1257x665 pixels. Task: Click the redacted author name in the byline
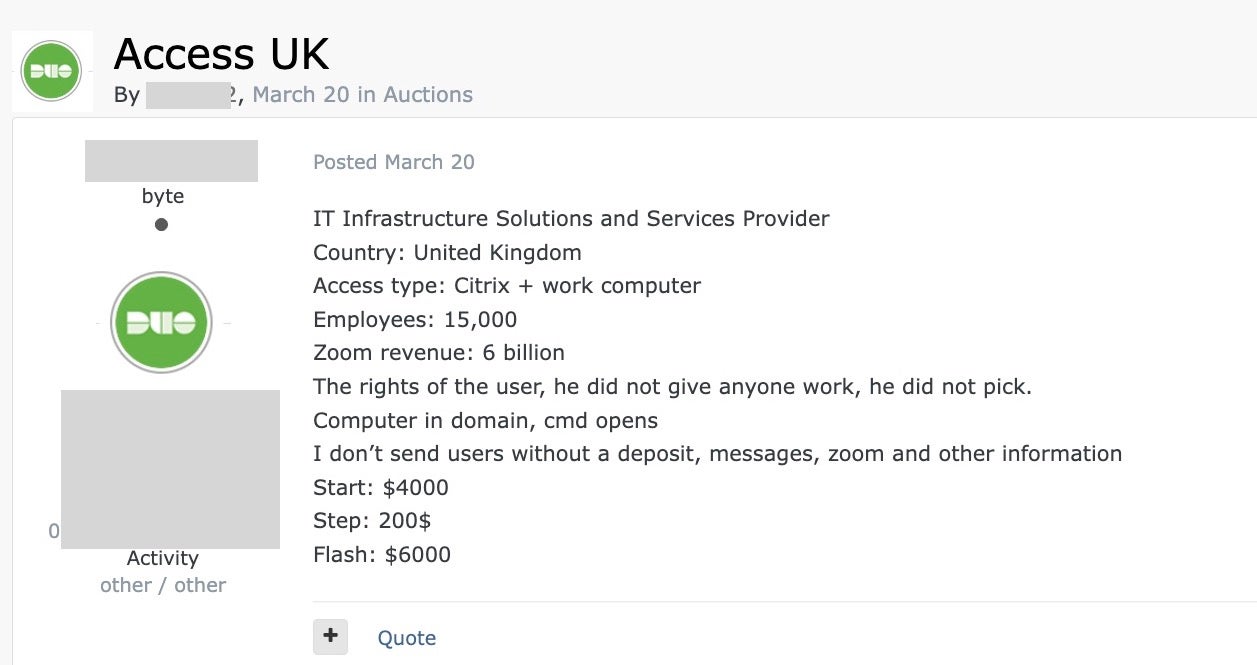click(x=188, y=95)
